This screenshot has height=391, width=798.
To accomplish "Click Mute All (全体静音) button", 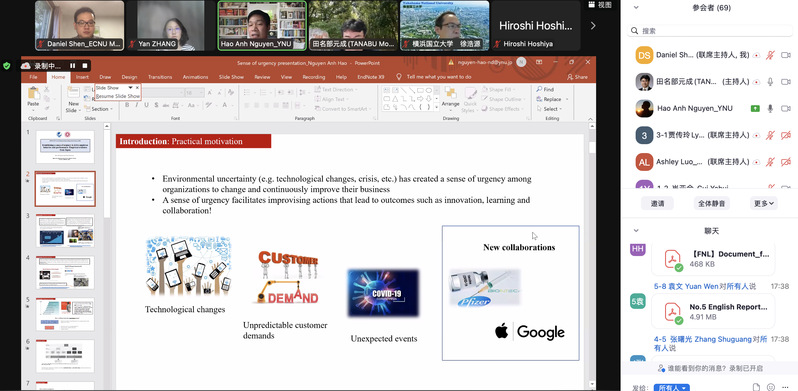I will pyautogui.click(x=711, y=203).
